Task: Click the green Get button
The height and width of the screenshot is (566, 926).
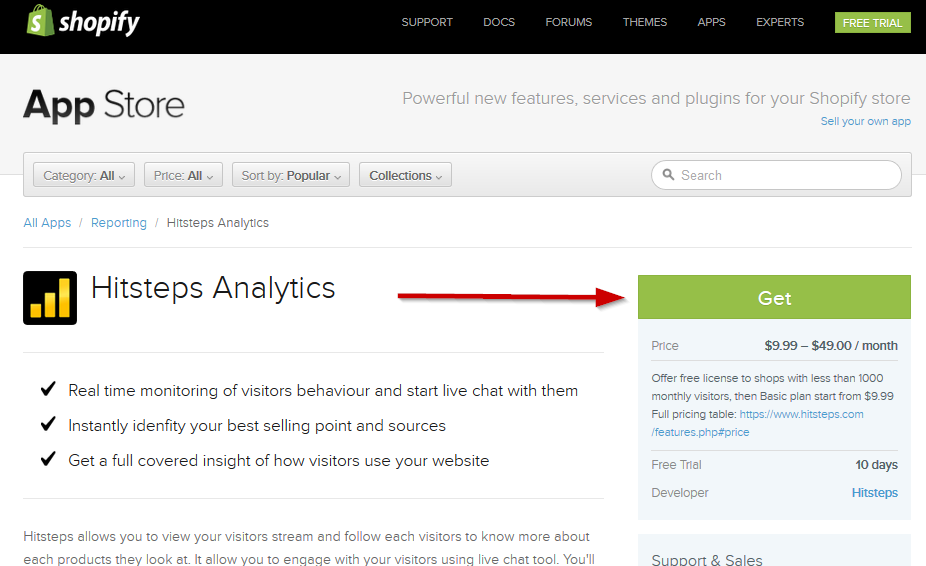Action: [x=774, y=297]
